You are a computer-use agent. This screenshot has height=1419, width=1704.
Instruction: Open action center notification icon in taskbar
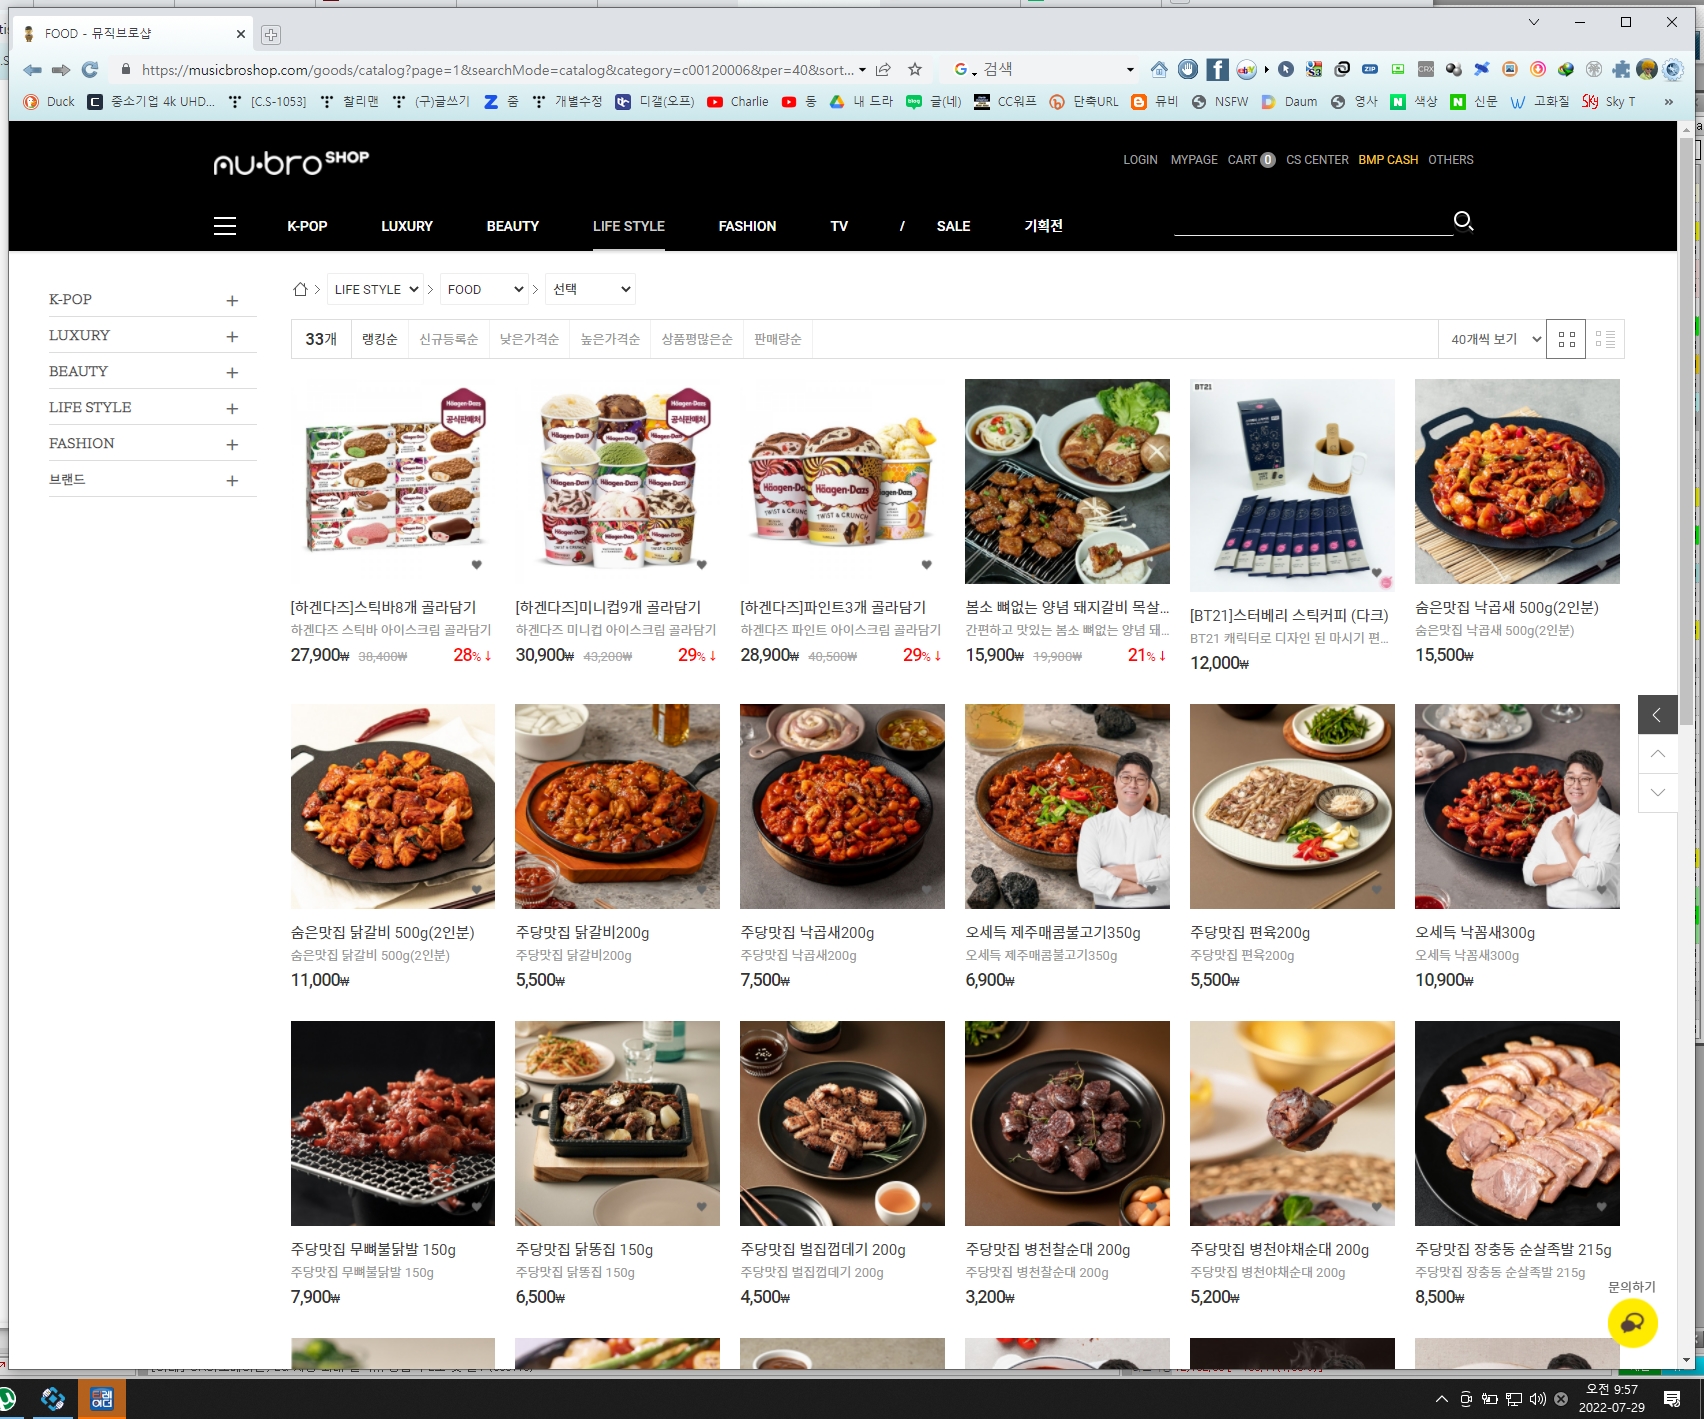(x=1672, y=1399)
